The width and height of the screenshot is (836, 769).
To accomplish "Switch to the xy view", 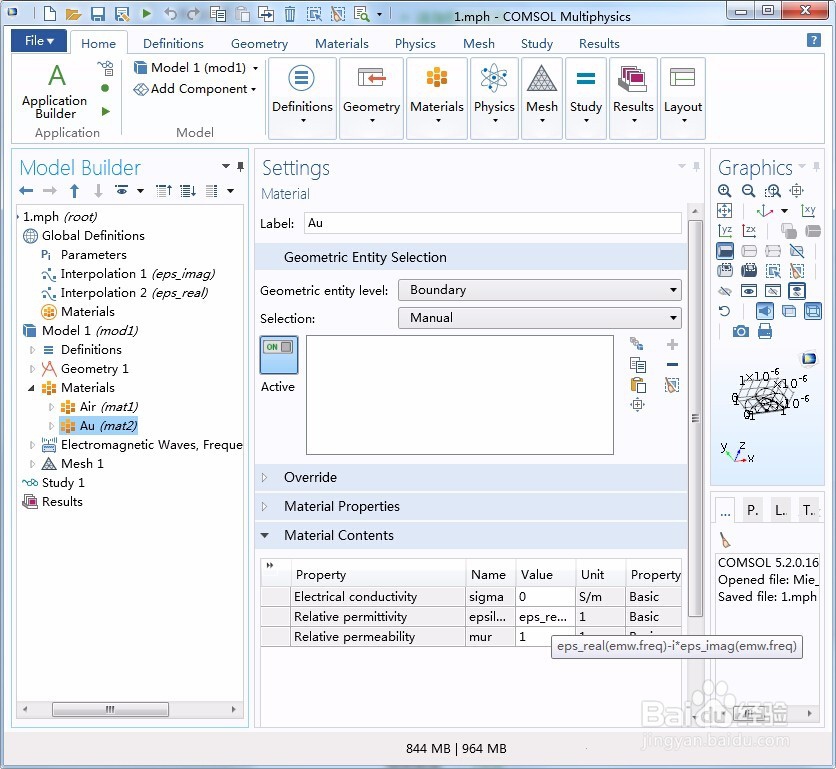I will tap(808, 211).
